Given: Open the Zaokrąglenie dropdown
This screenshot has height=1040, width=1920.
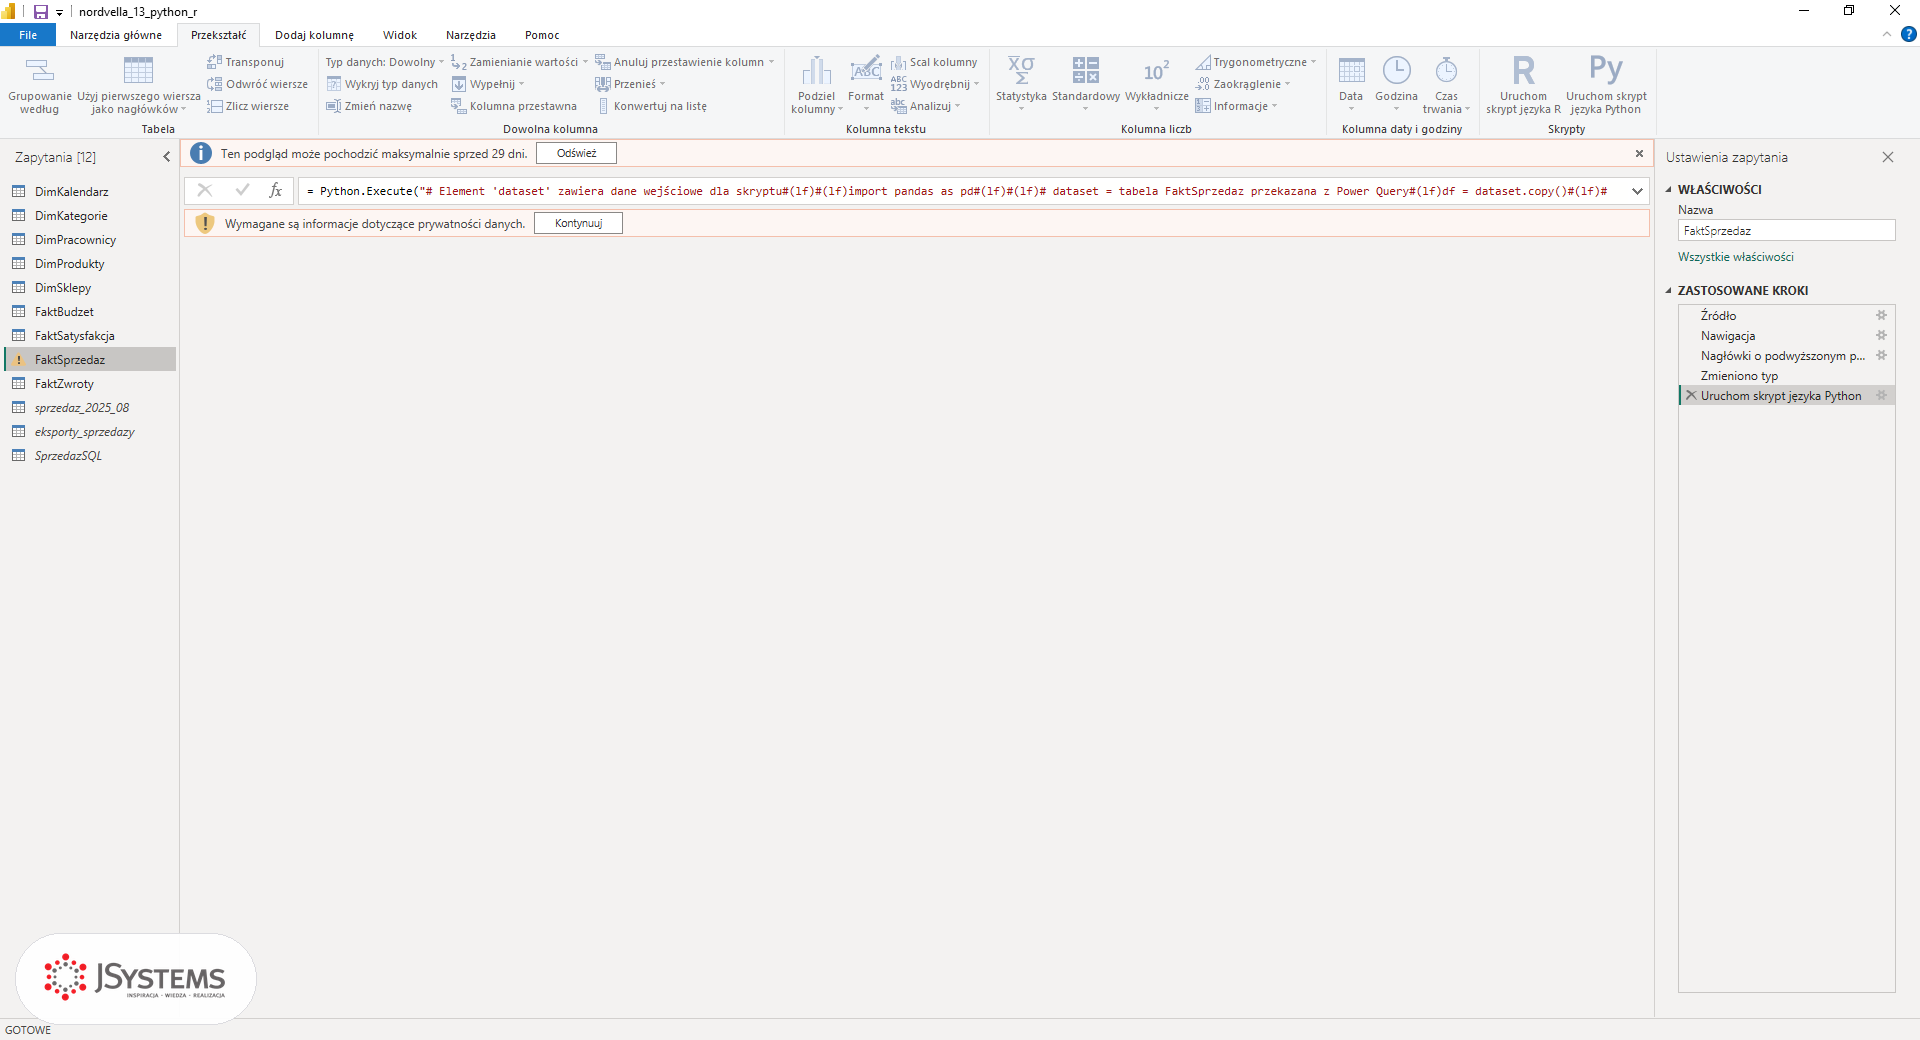Looking at the screenshot, I should [x=1243, y=84].
